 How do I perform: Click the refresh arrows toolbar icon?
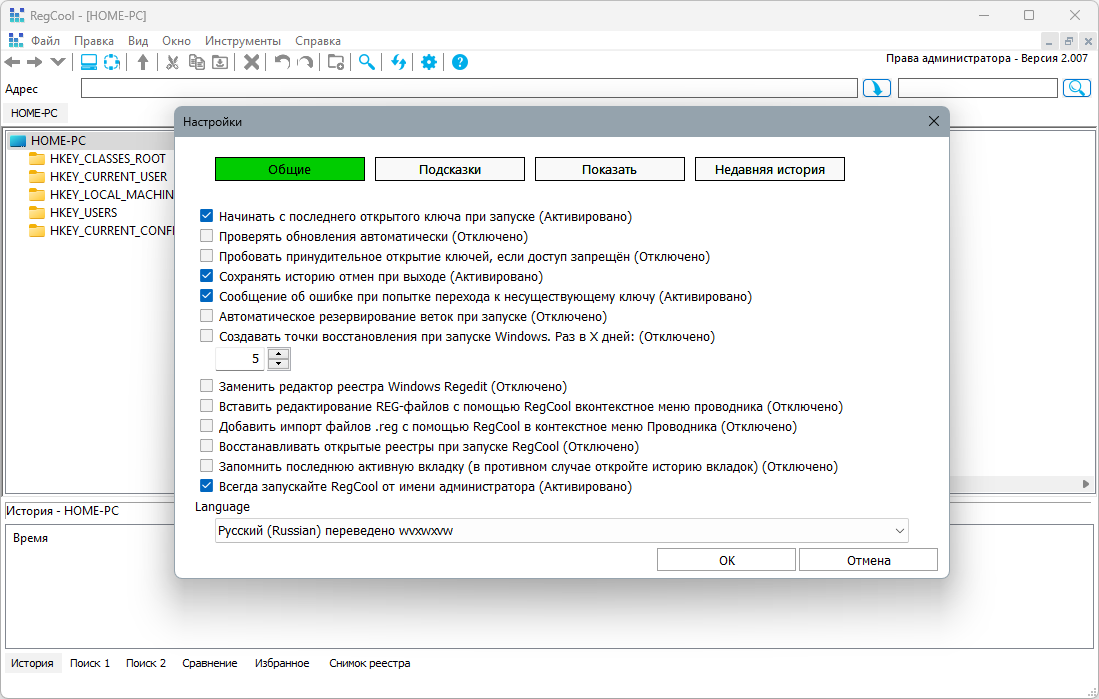399,62
